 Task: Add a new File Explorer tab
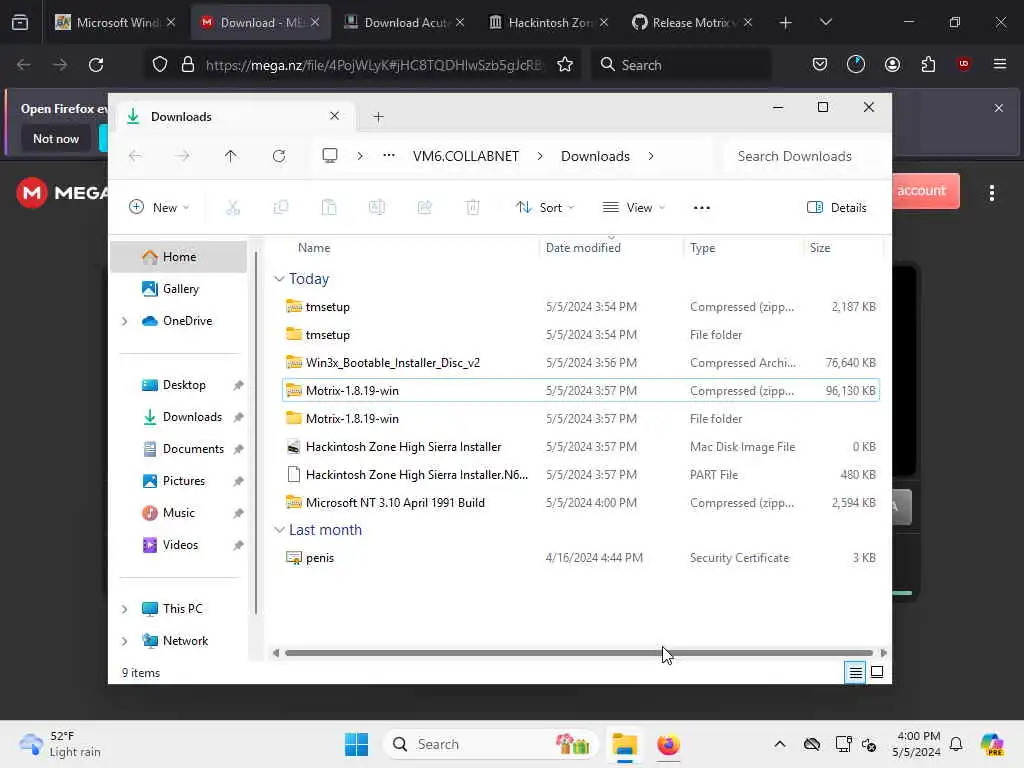pos(378,117)
